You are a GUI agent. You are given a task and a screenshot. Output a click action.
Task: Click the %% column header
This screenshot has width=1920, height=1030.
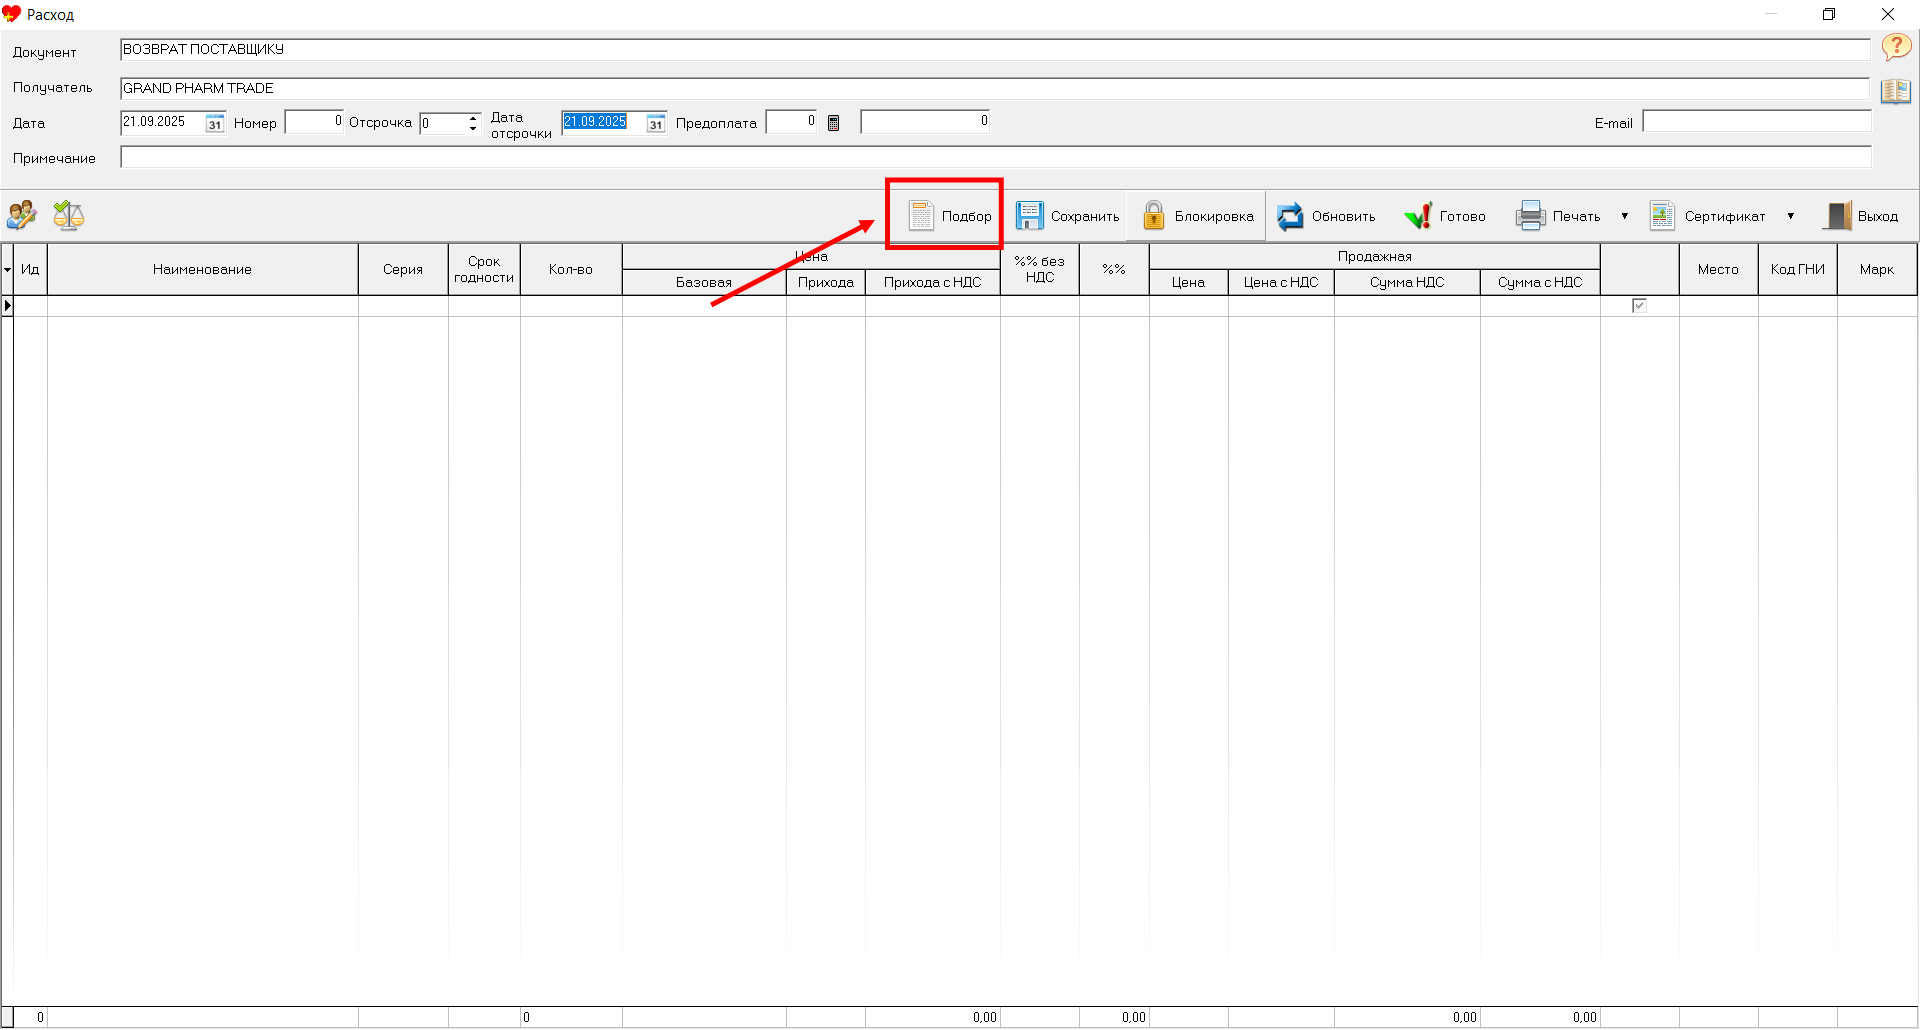click(x=1114, y=270)
